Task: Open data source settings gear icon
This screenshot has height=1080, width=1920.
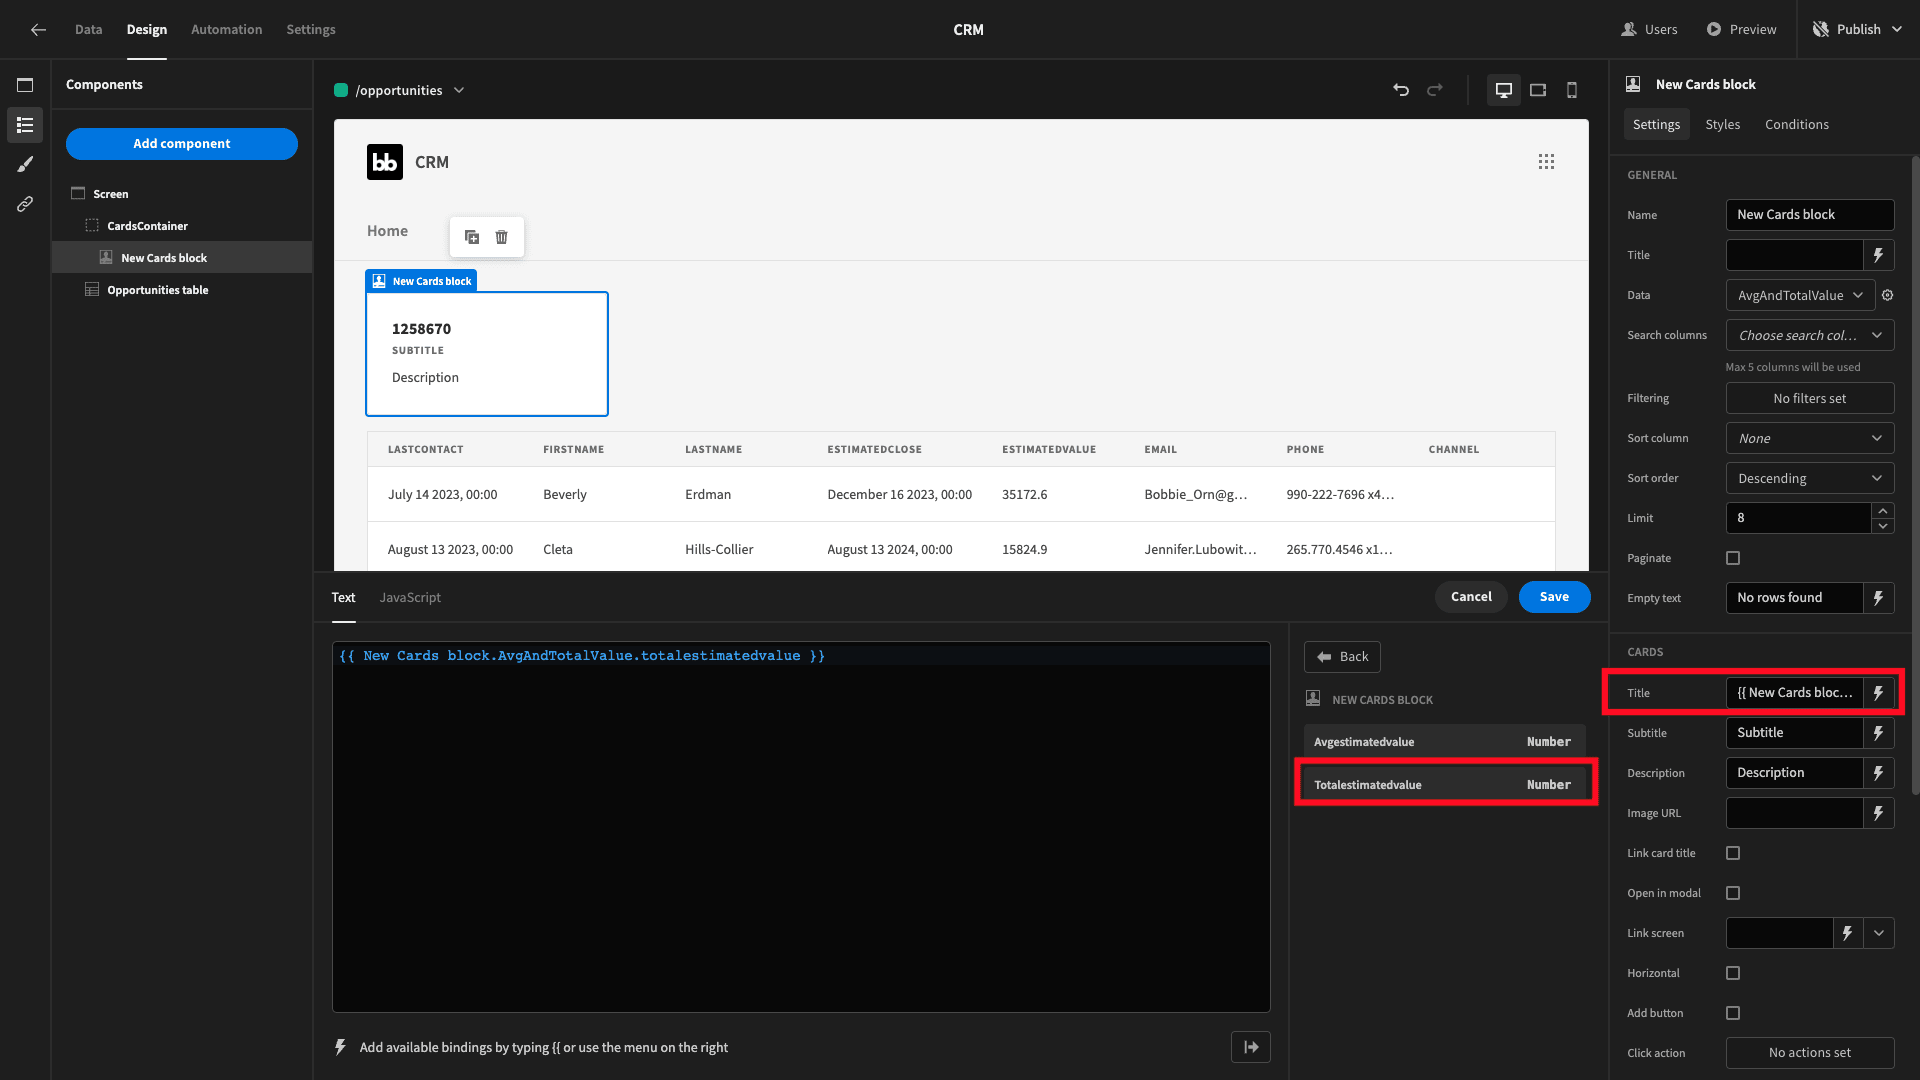Action: coord(1888,295)
